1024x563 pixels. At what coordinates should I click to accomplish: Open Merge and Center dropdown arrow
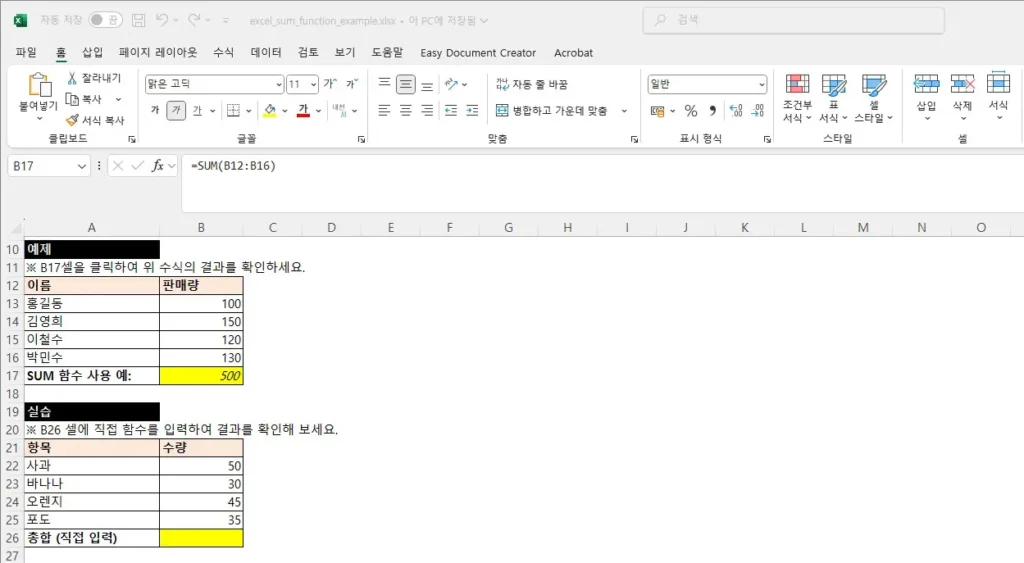point(624,111)
